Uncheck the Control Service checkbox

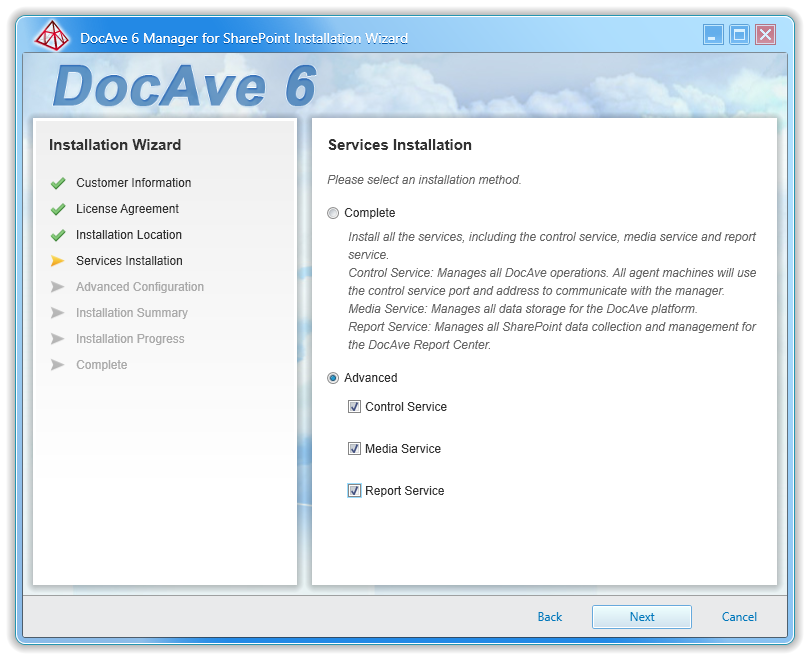pos(354,407)
